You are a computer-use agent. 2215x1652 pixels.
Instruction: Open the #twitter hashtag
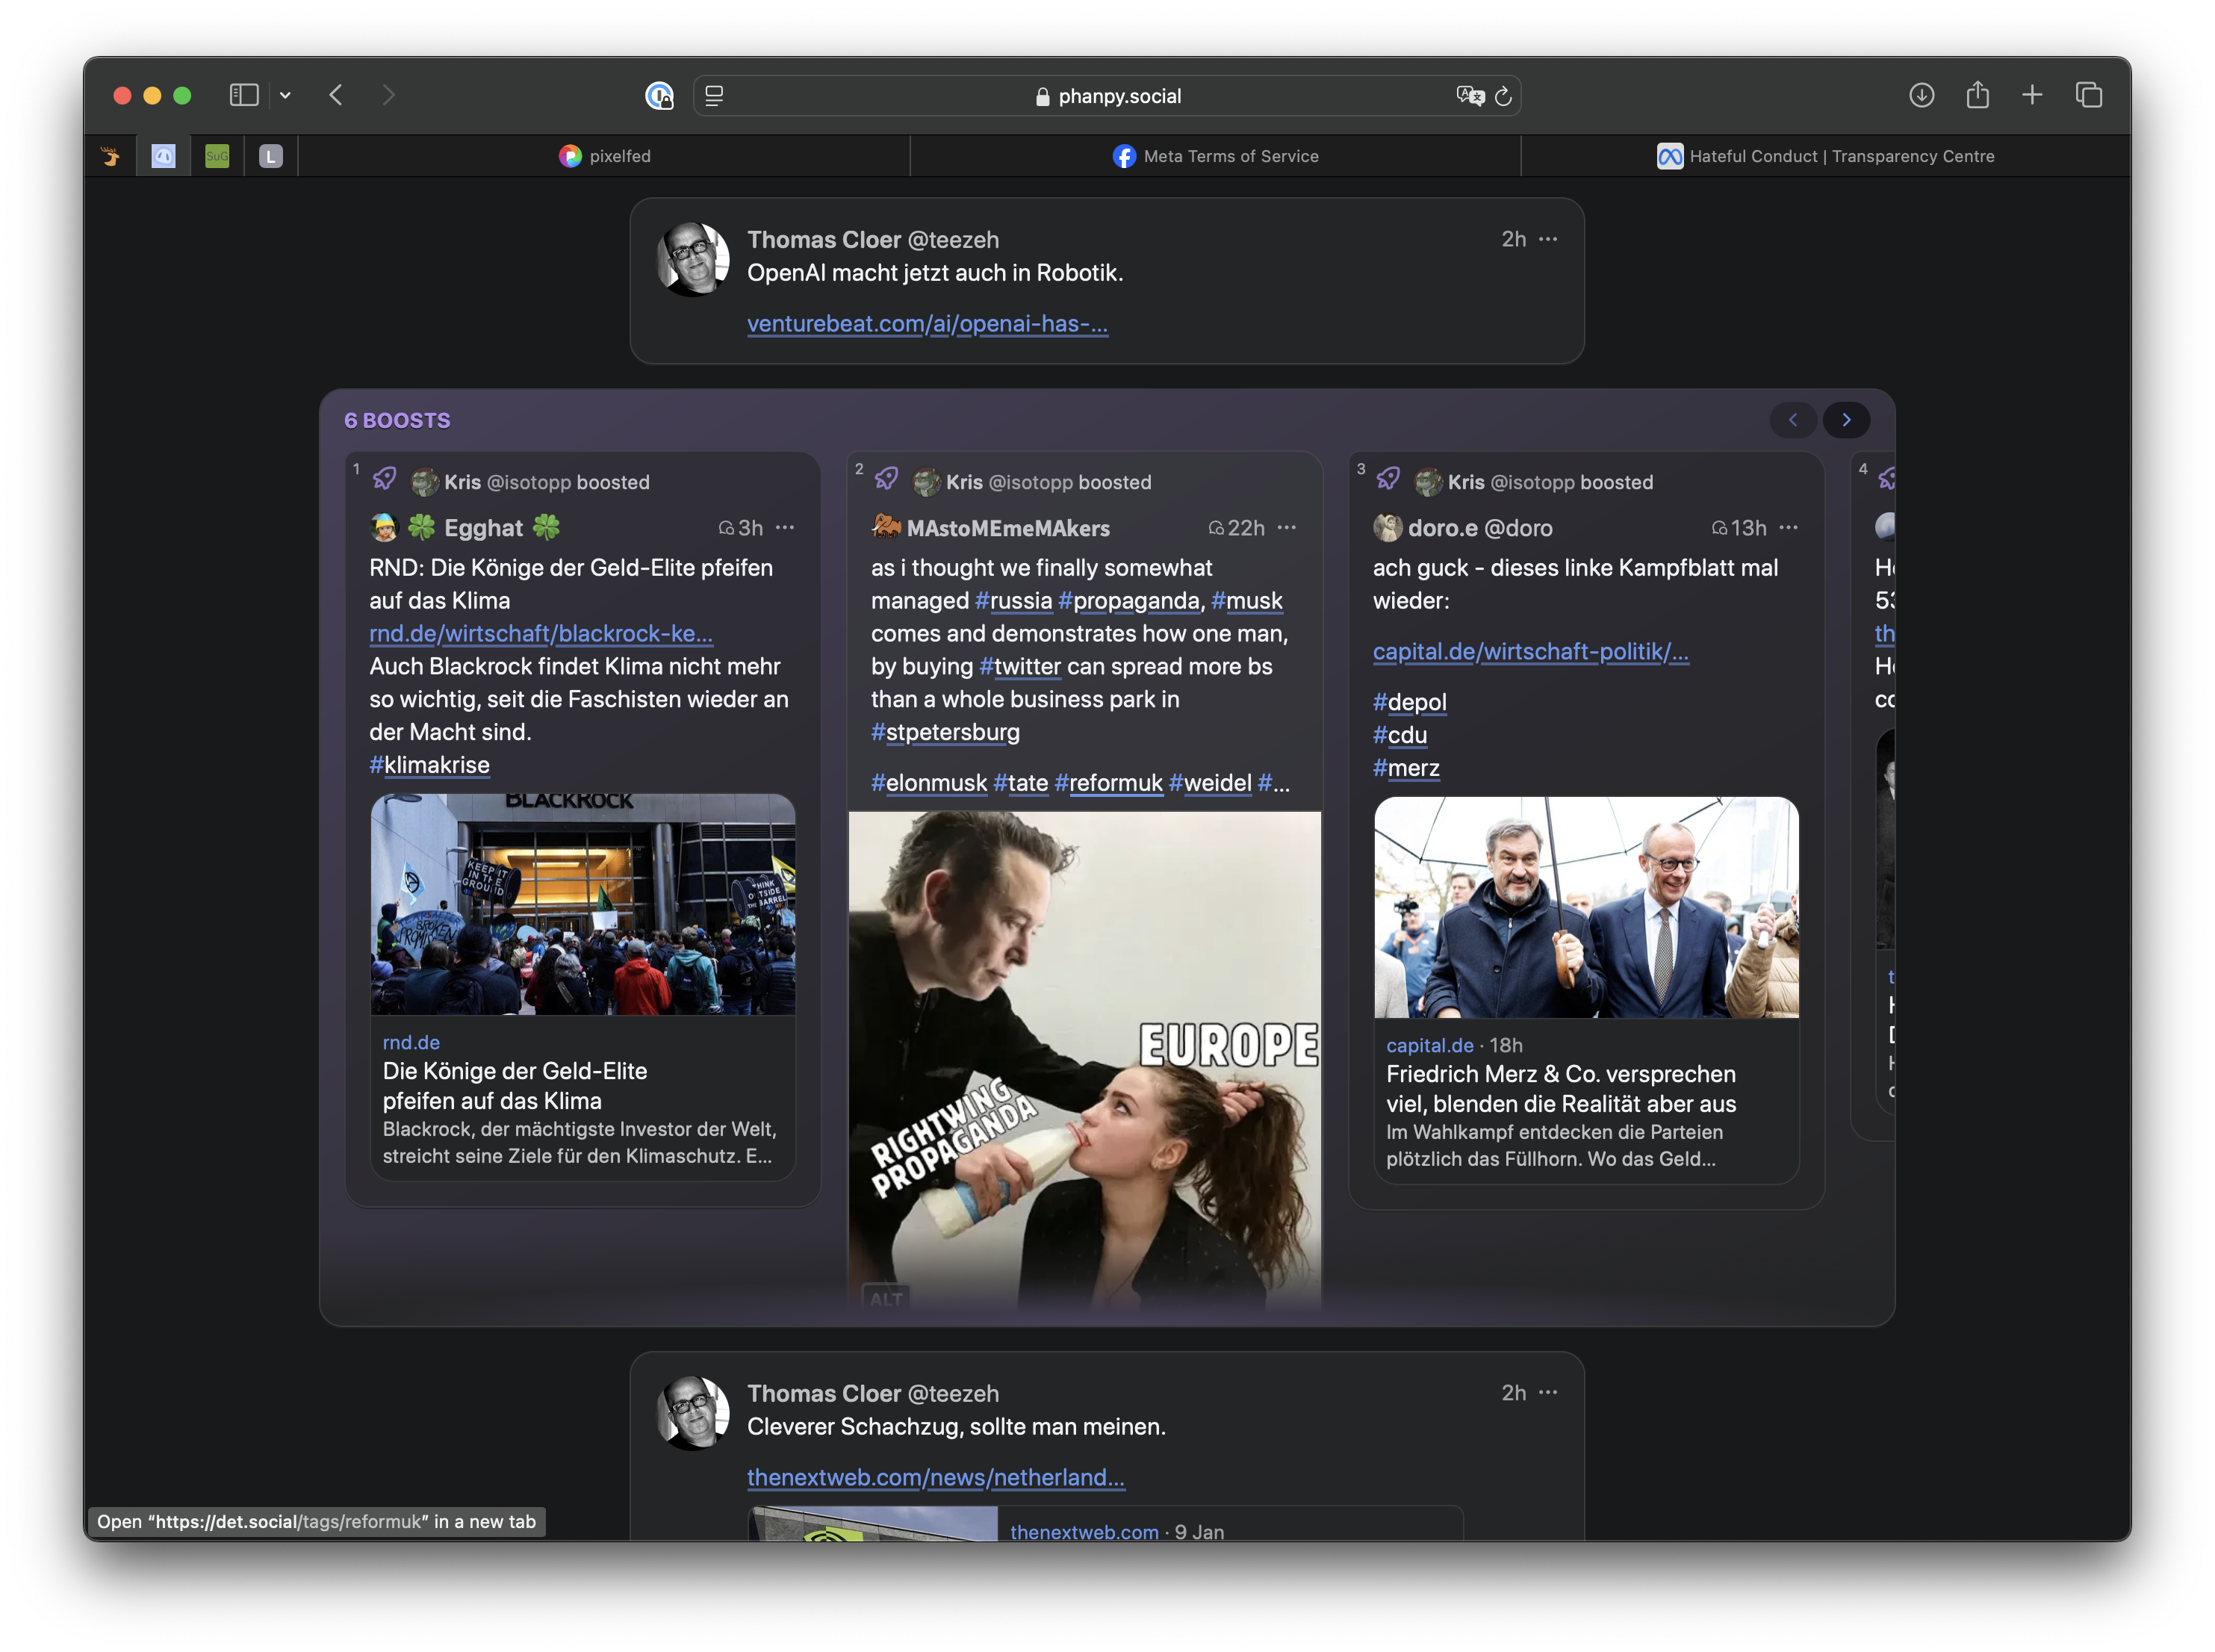(1020, 667)
